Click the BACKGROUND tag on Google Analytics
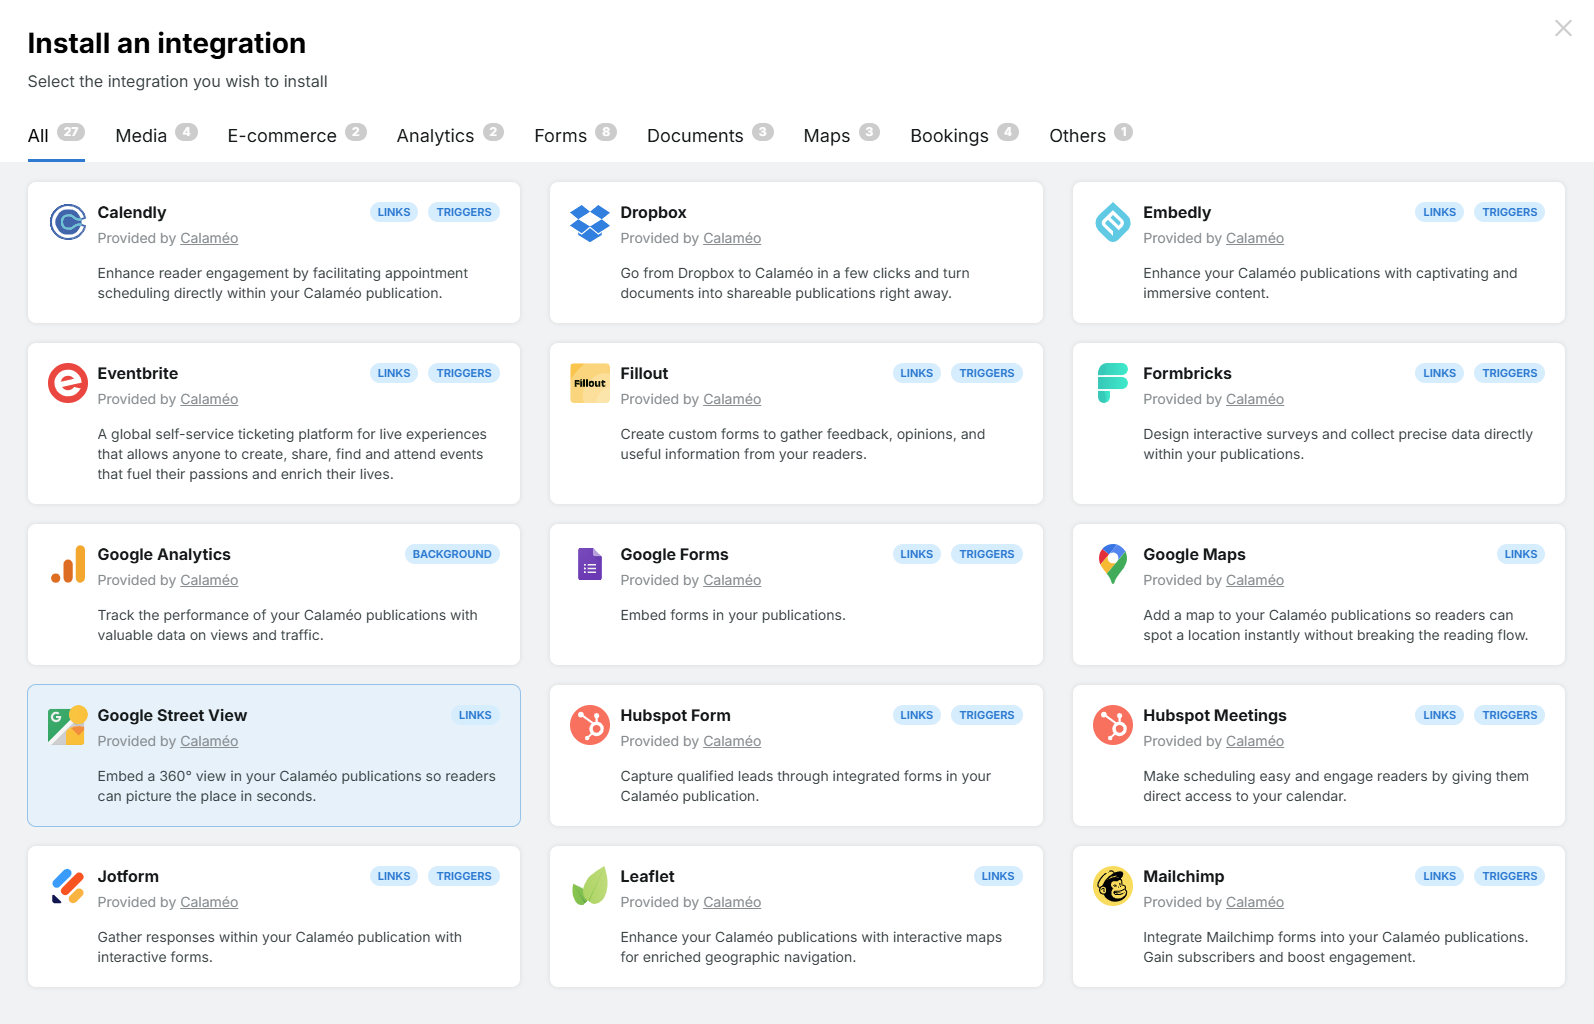Screen dimensions: 1594x1024 pyautogui.click(x=452, y=554)
